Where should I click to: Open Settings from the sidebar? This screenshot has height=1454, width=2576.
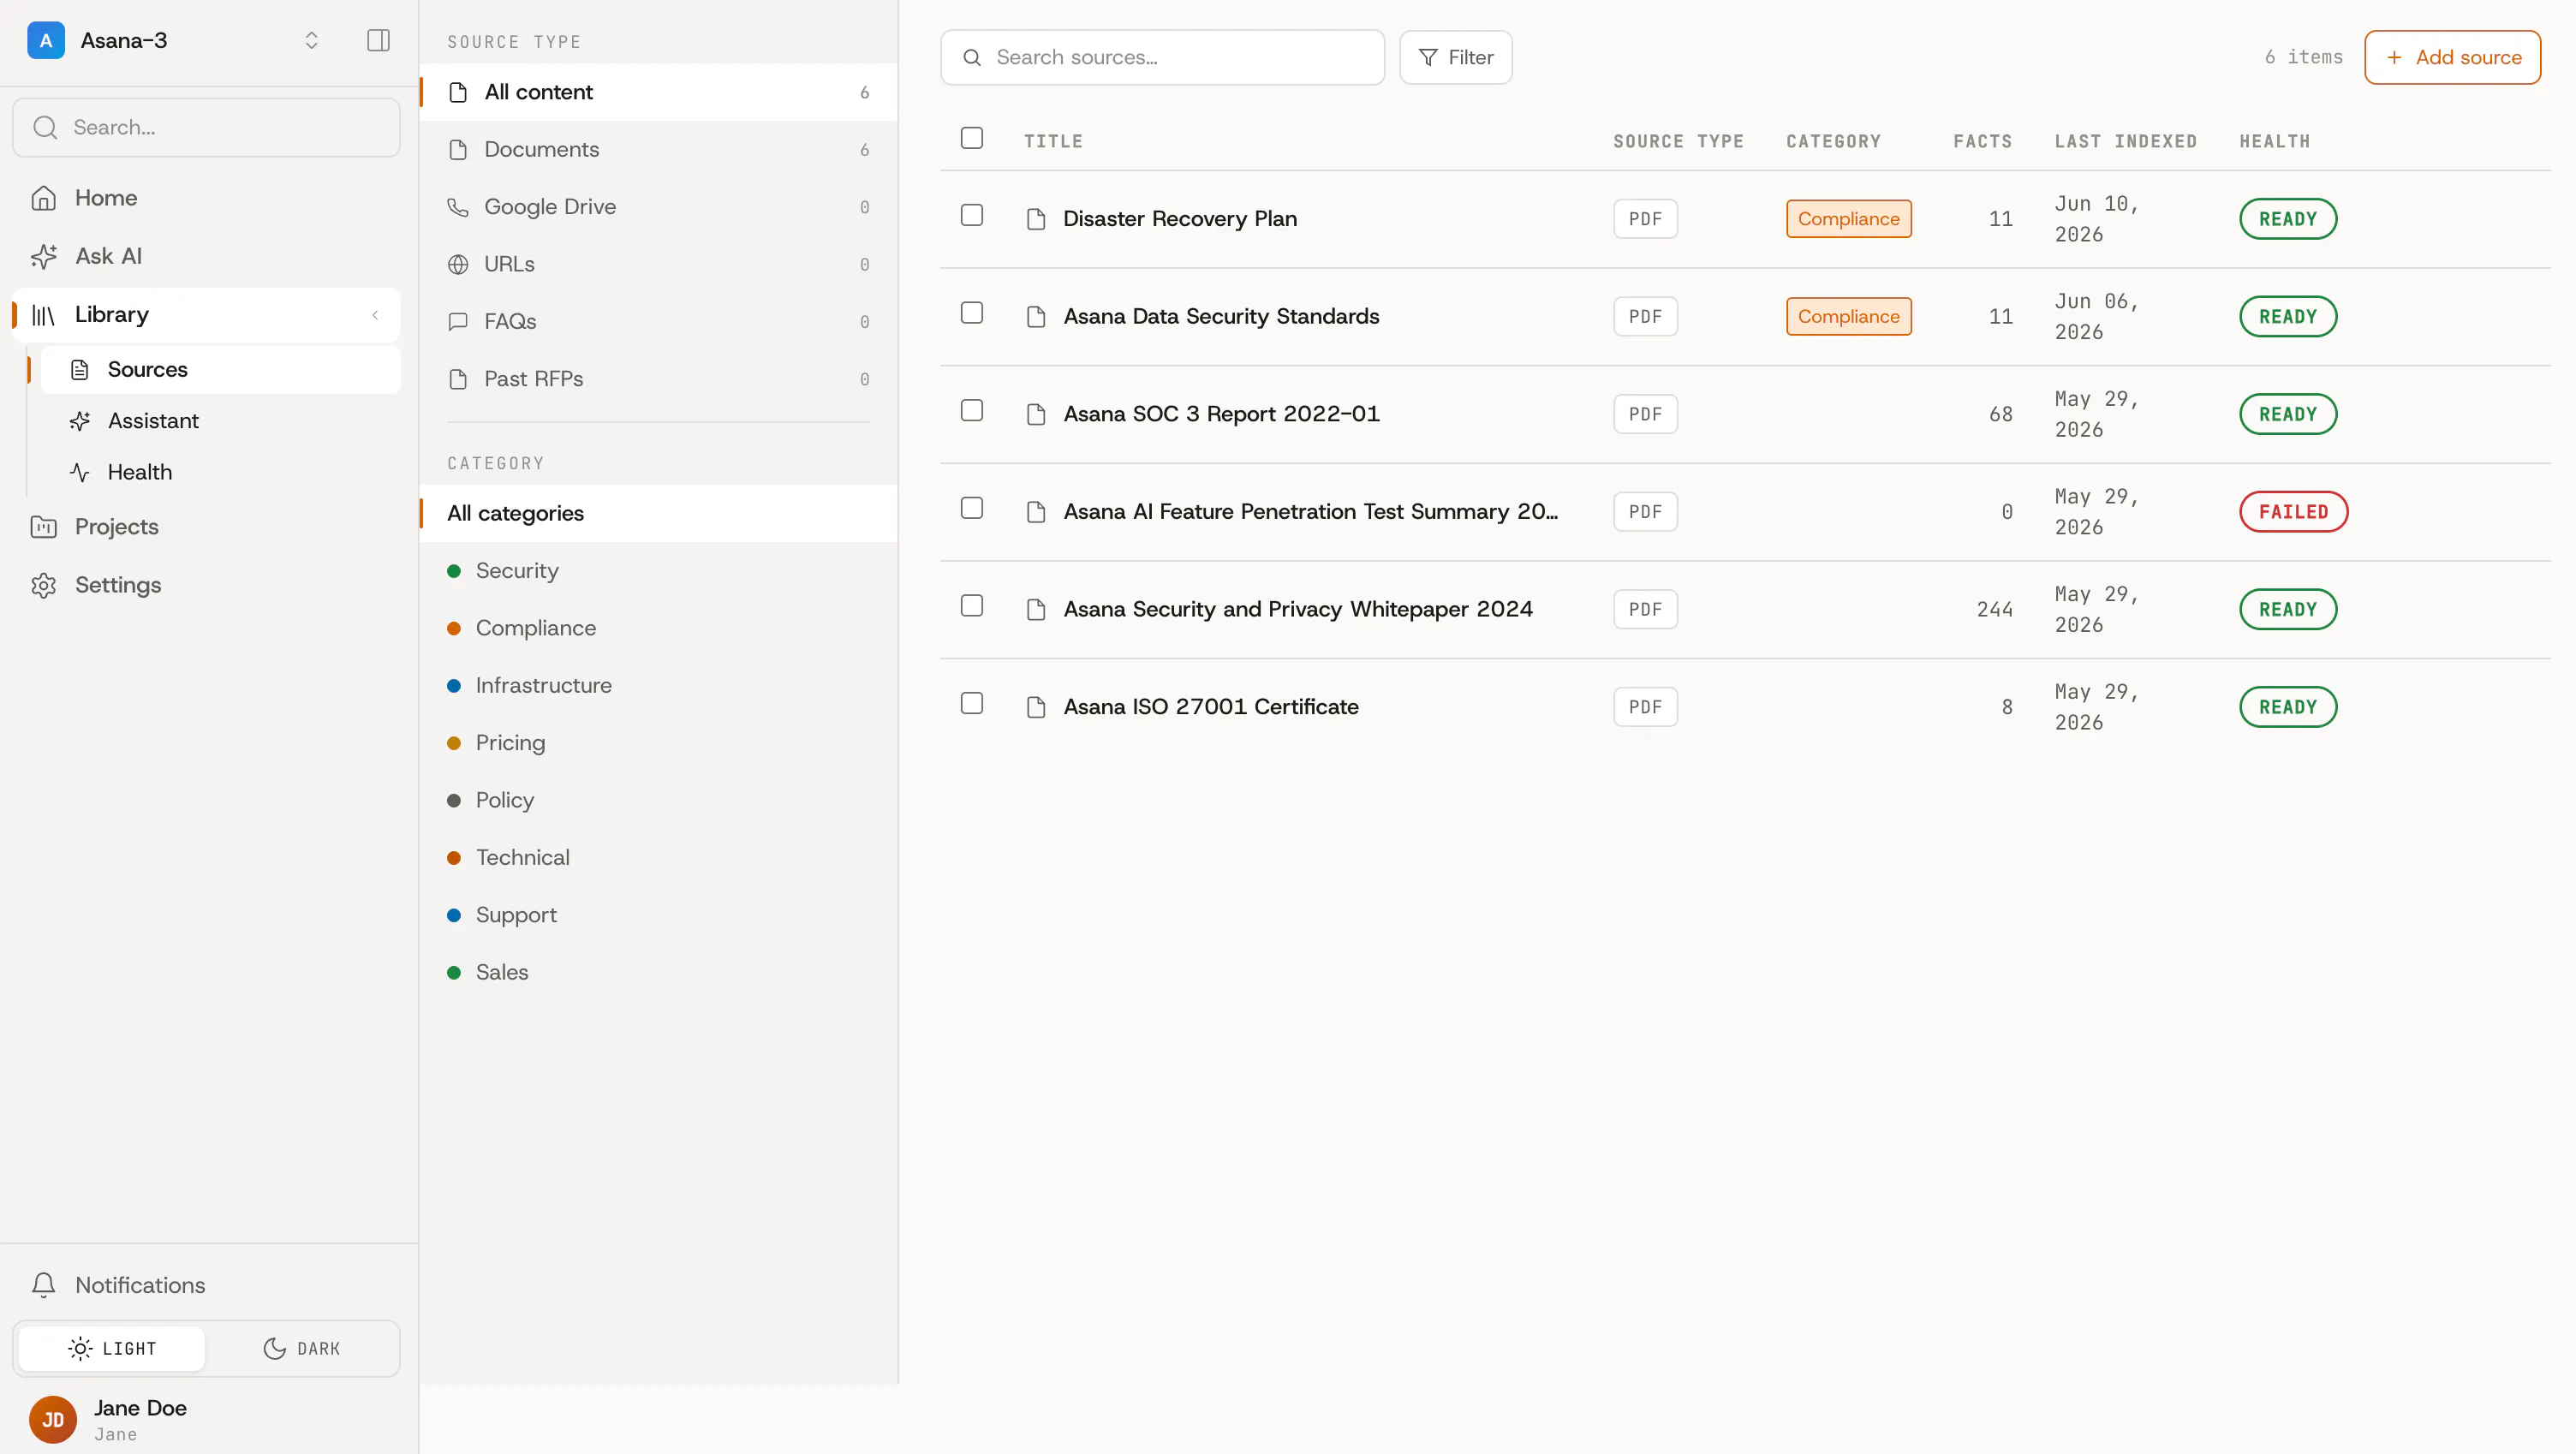coord(206,585)
